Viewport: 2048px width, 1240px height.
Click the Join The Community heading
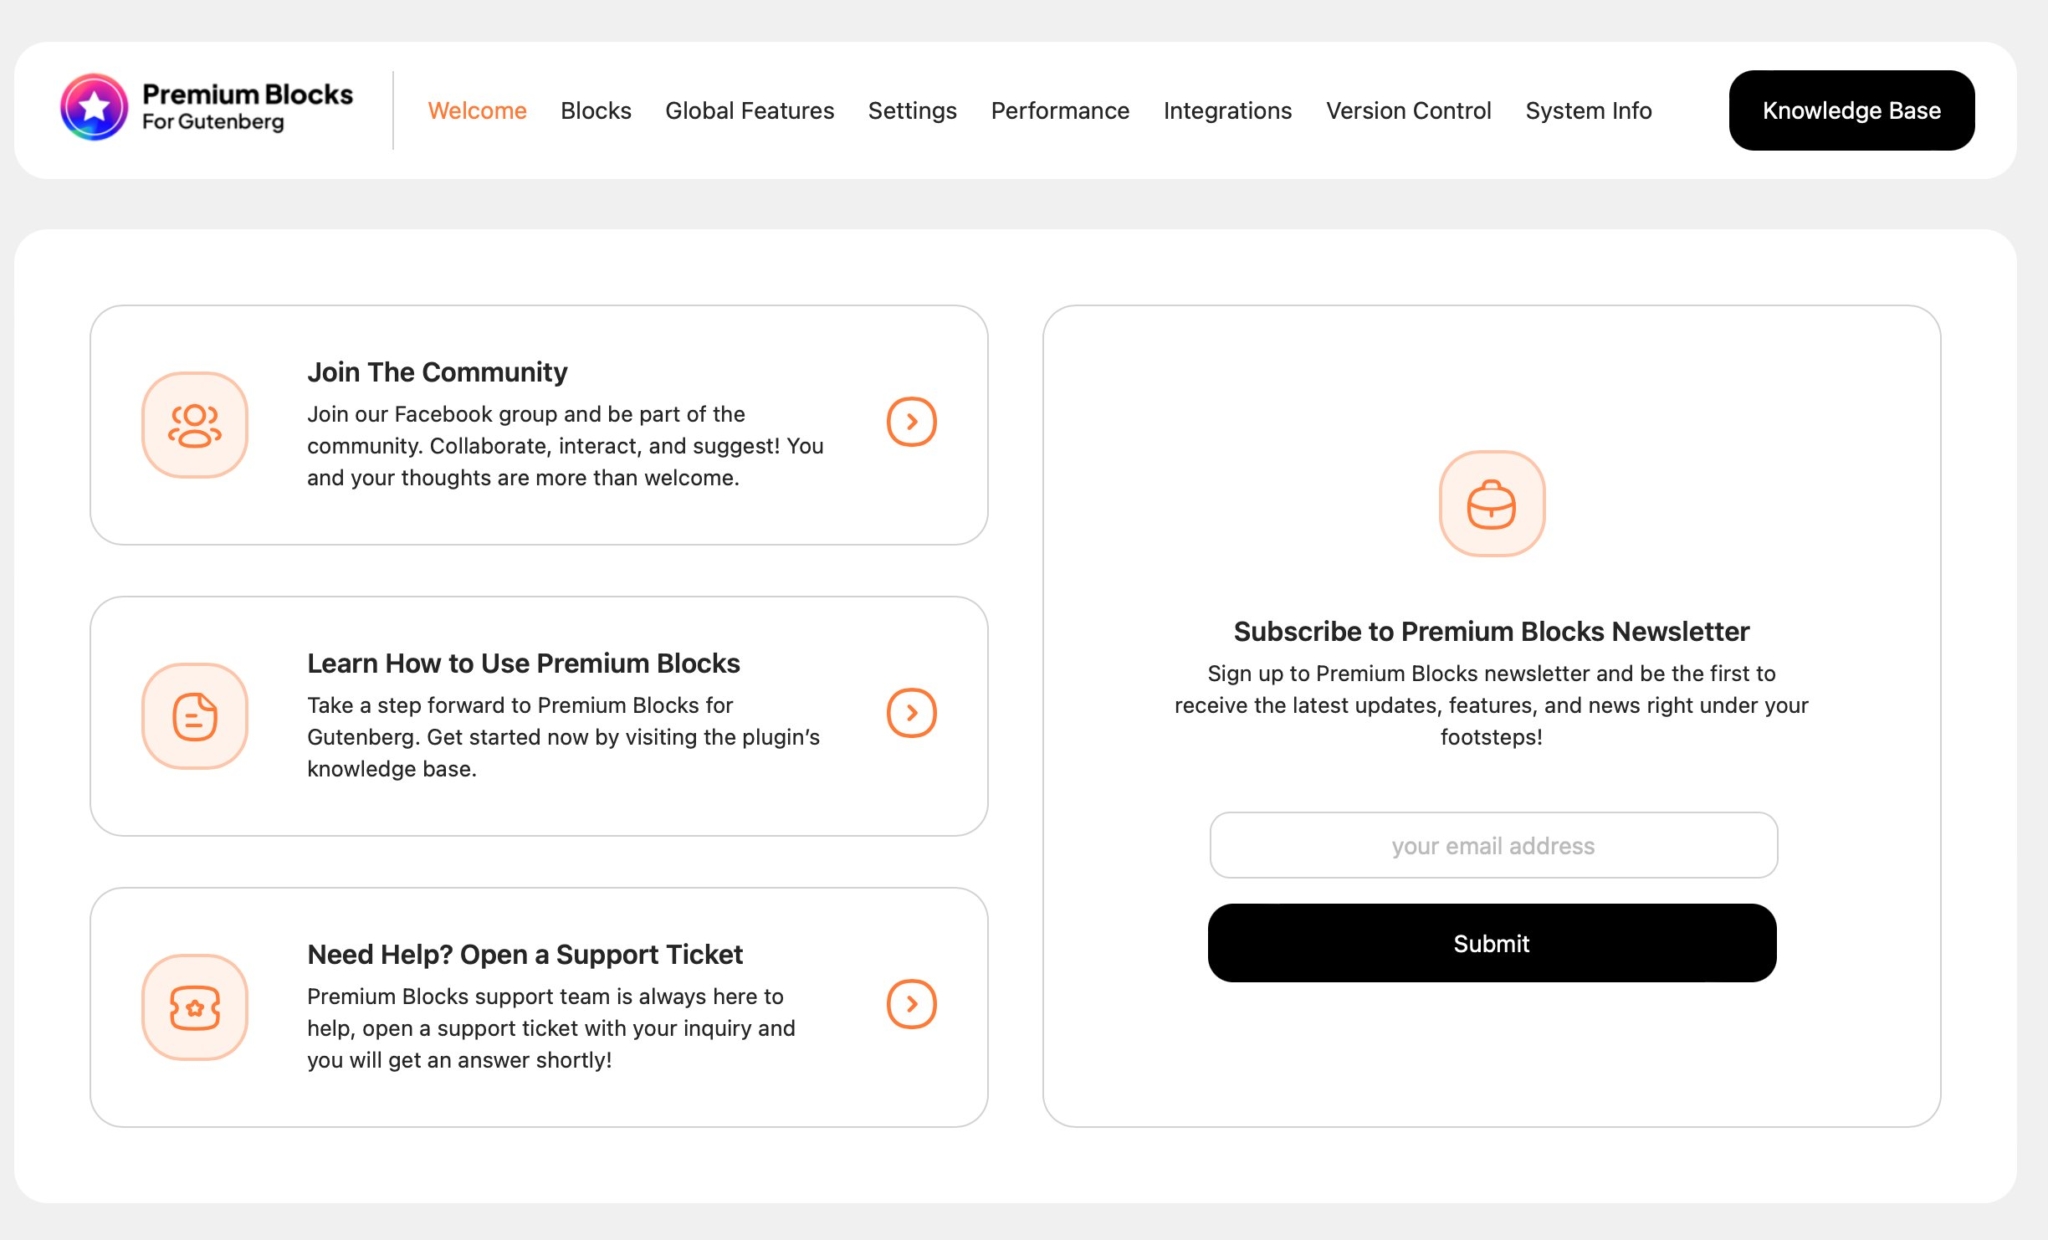(437, 372)
